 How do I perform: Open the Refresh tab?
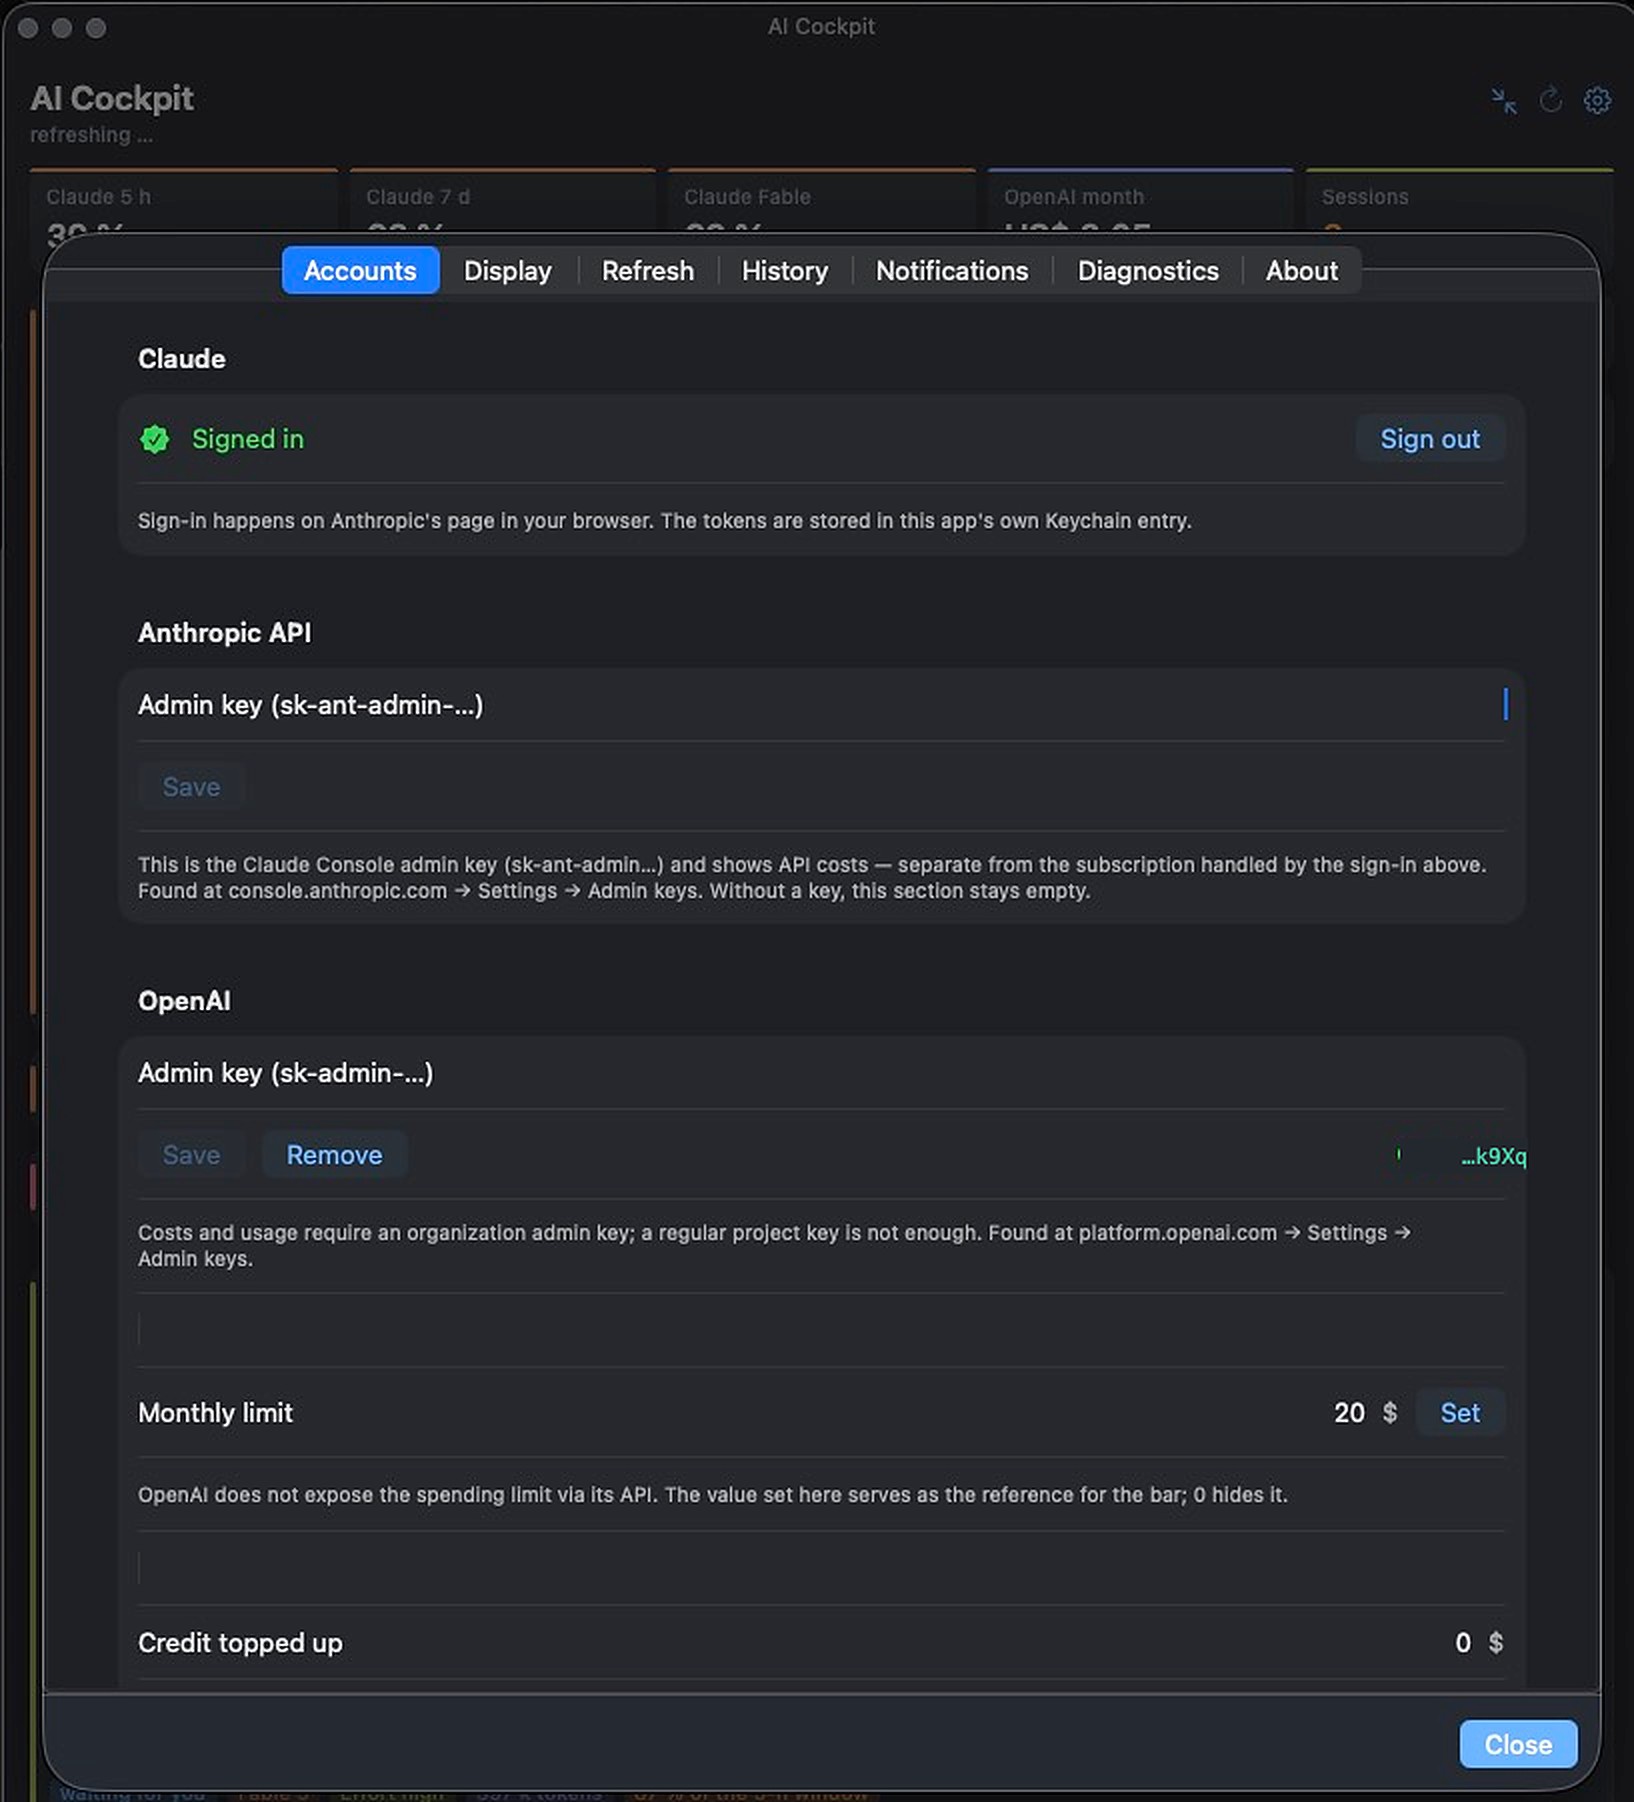(647, 271)
